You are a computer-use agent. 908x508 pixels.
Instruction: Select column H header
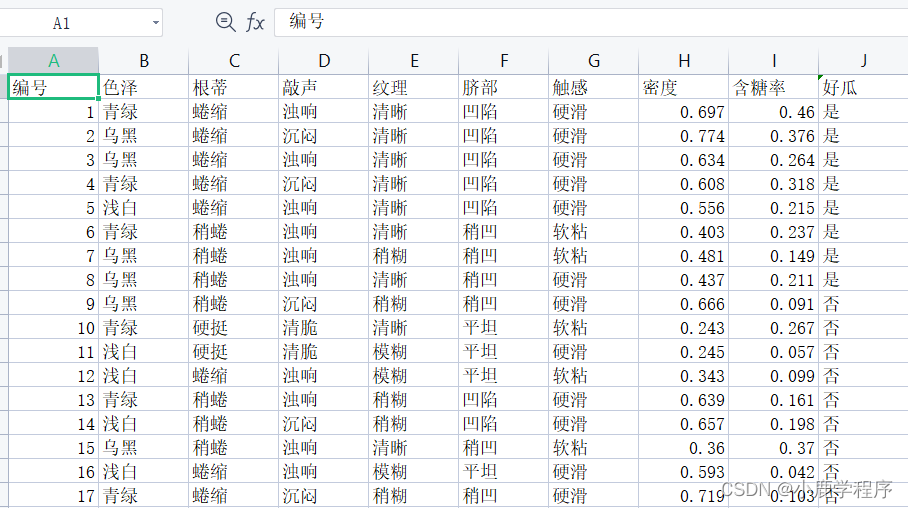(684, 61)
